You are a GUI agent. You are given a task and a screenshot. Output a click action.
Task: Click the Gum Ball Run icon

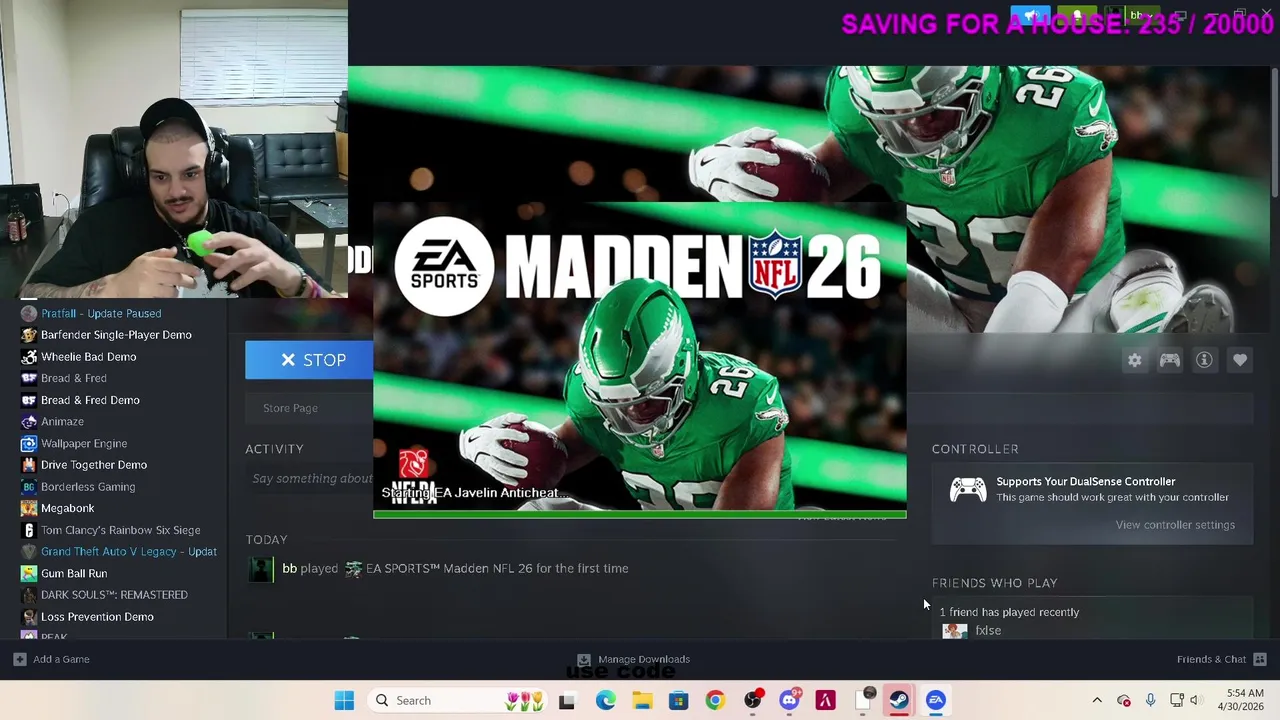click(x=28, y=574)
